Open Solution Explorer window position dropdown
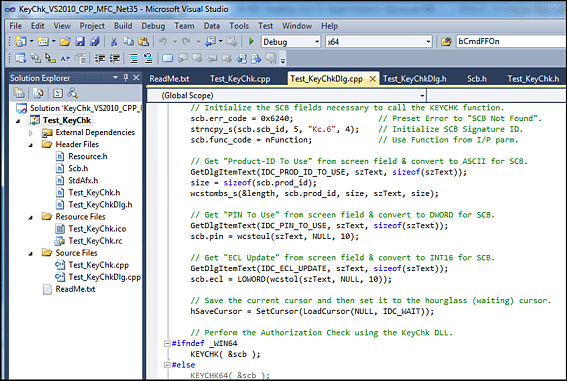This screenshot has width=567, height=381. (x=115, y=78)
